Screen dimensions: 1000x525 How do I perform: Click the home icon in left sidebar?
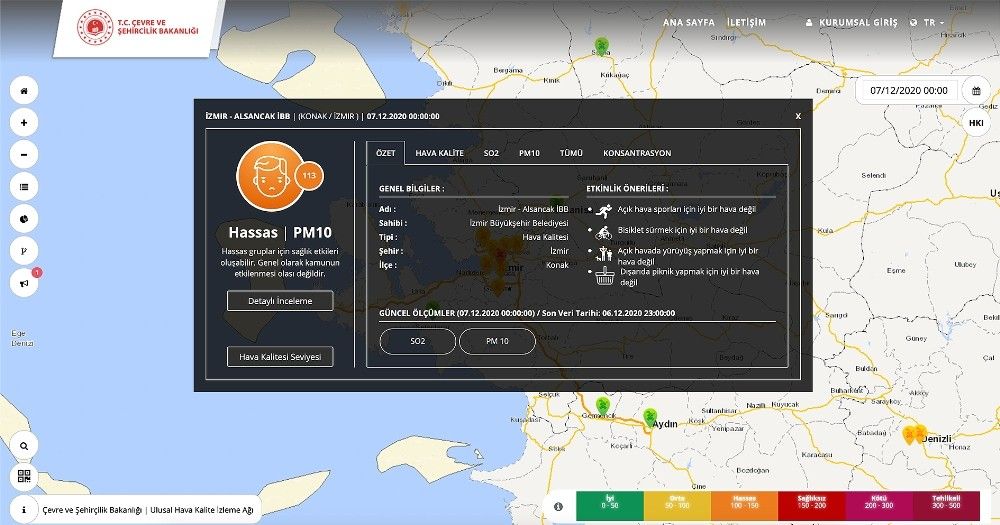(23, 90)
